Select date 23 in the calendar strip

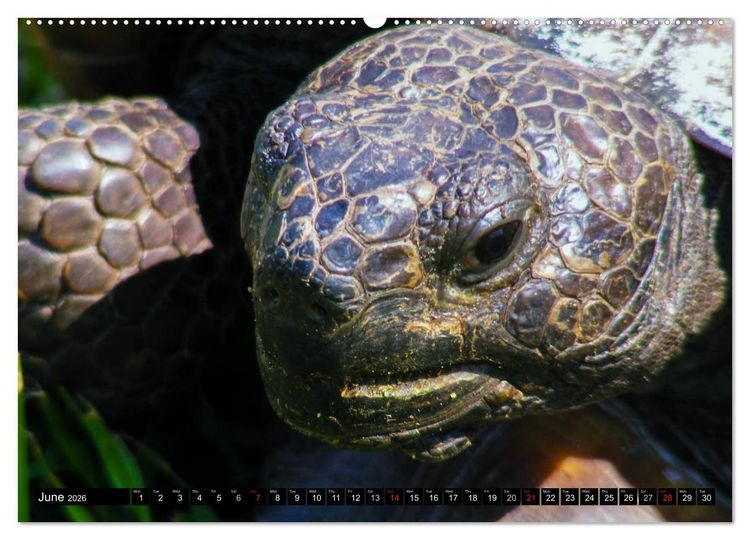(571, 496)
